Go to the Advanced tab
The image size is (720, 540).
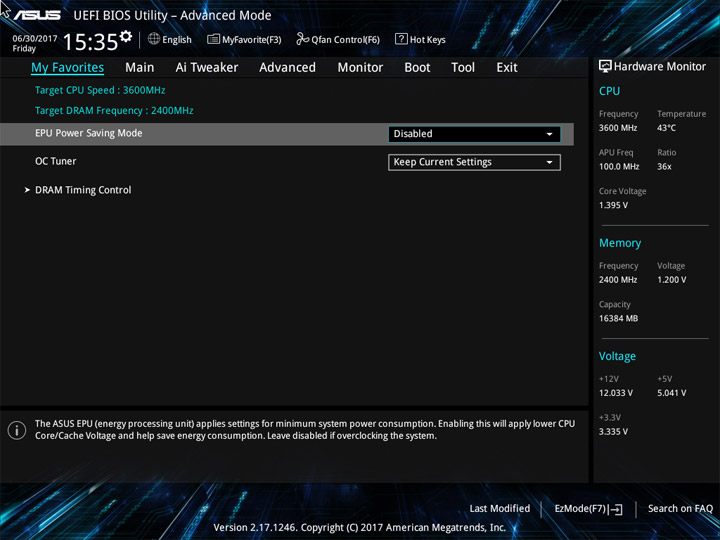tap(287, 68)
